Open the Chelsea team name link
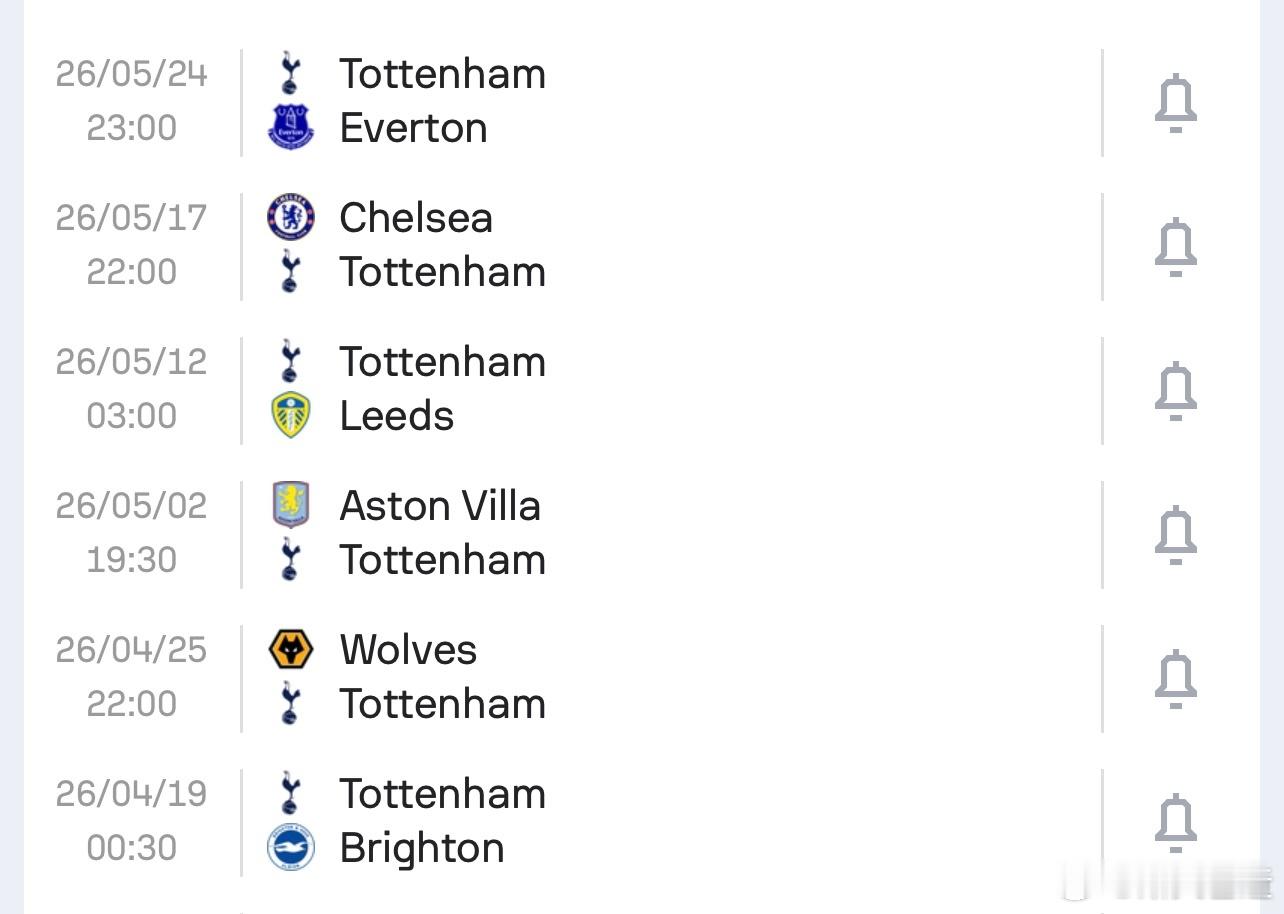 click(416, 218)
